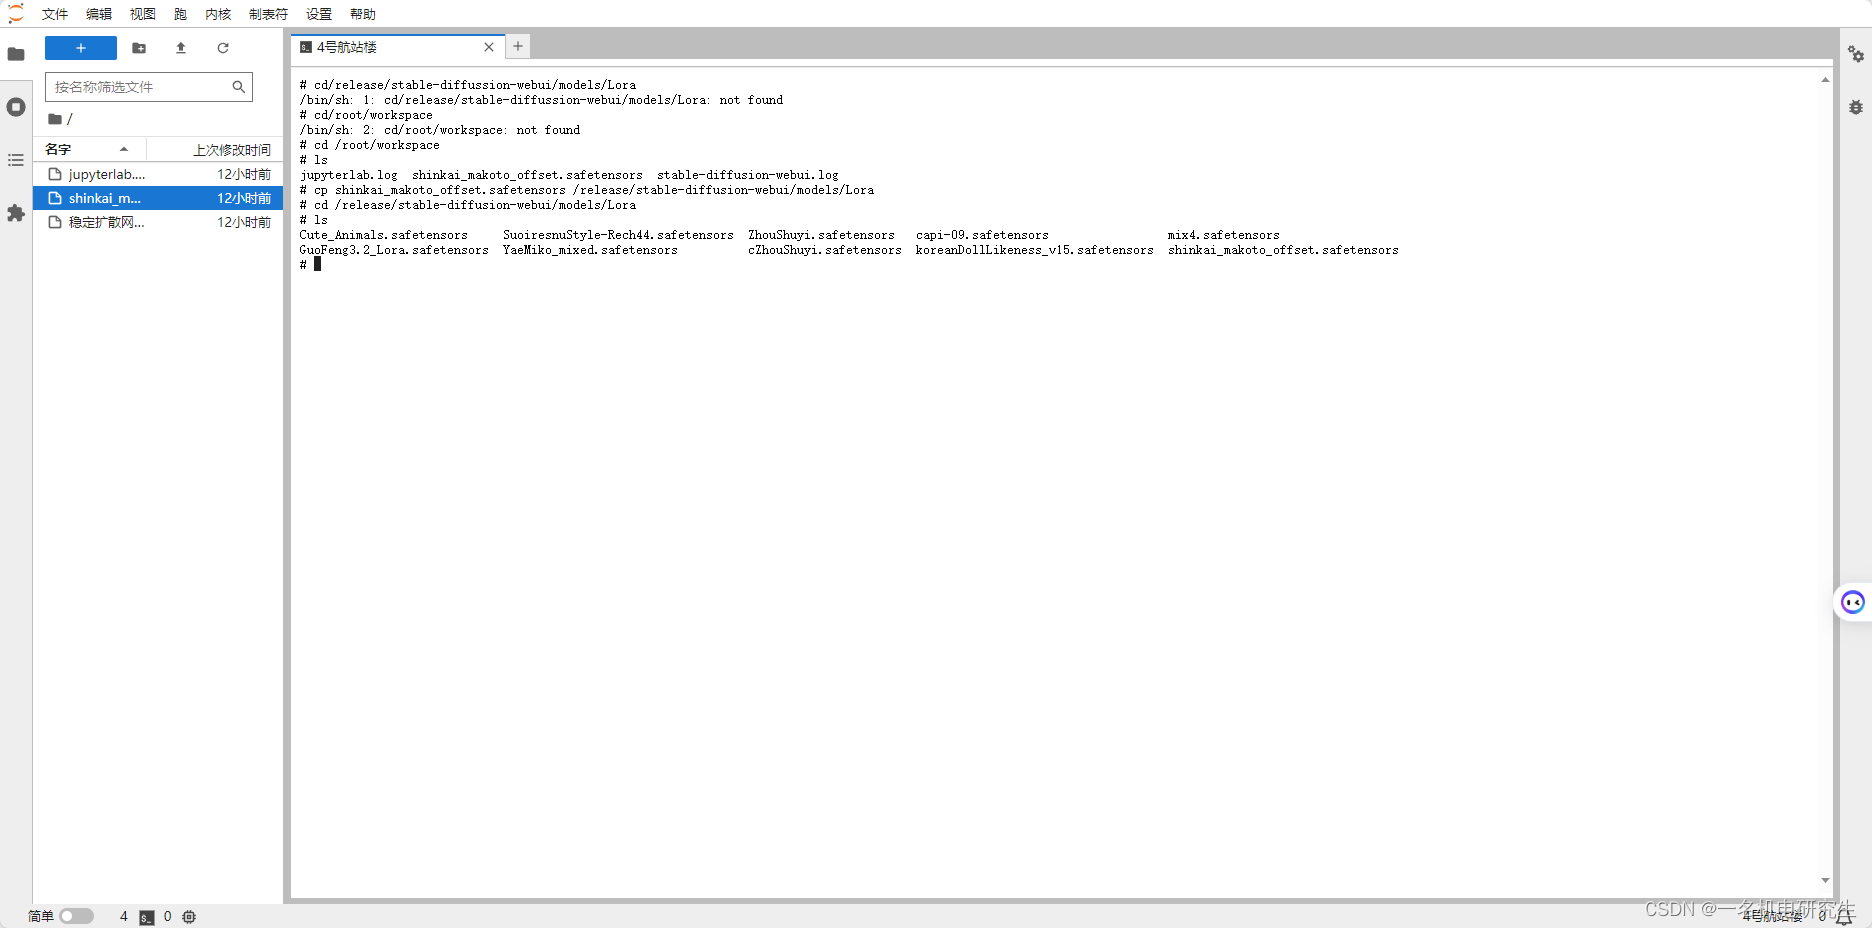Viewport: 1872px width, 928px height.
Task: Open the extension manager sidebar panel
Action: [x=16, y=214]
